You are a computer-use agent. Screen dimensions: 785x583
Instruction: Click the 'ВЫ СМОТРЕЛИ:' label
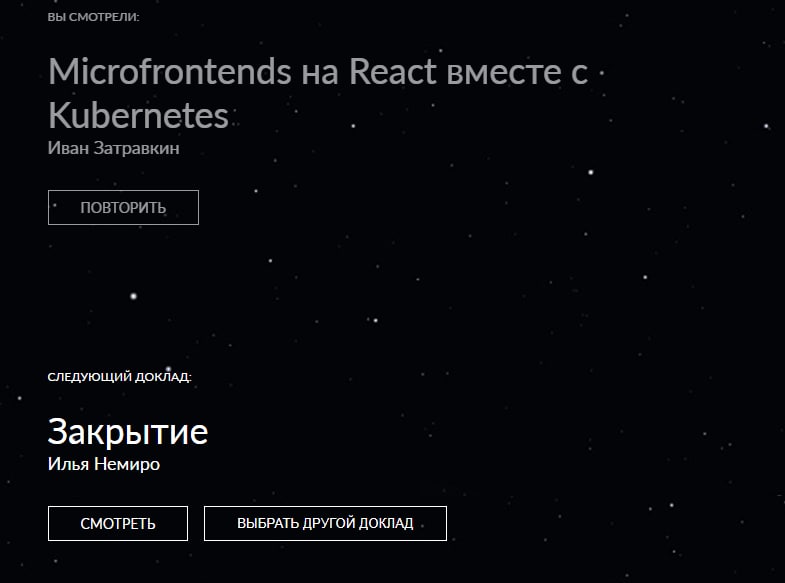(94, 17)
